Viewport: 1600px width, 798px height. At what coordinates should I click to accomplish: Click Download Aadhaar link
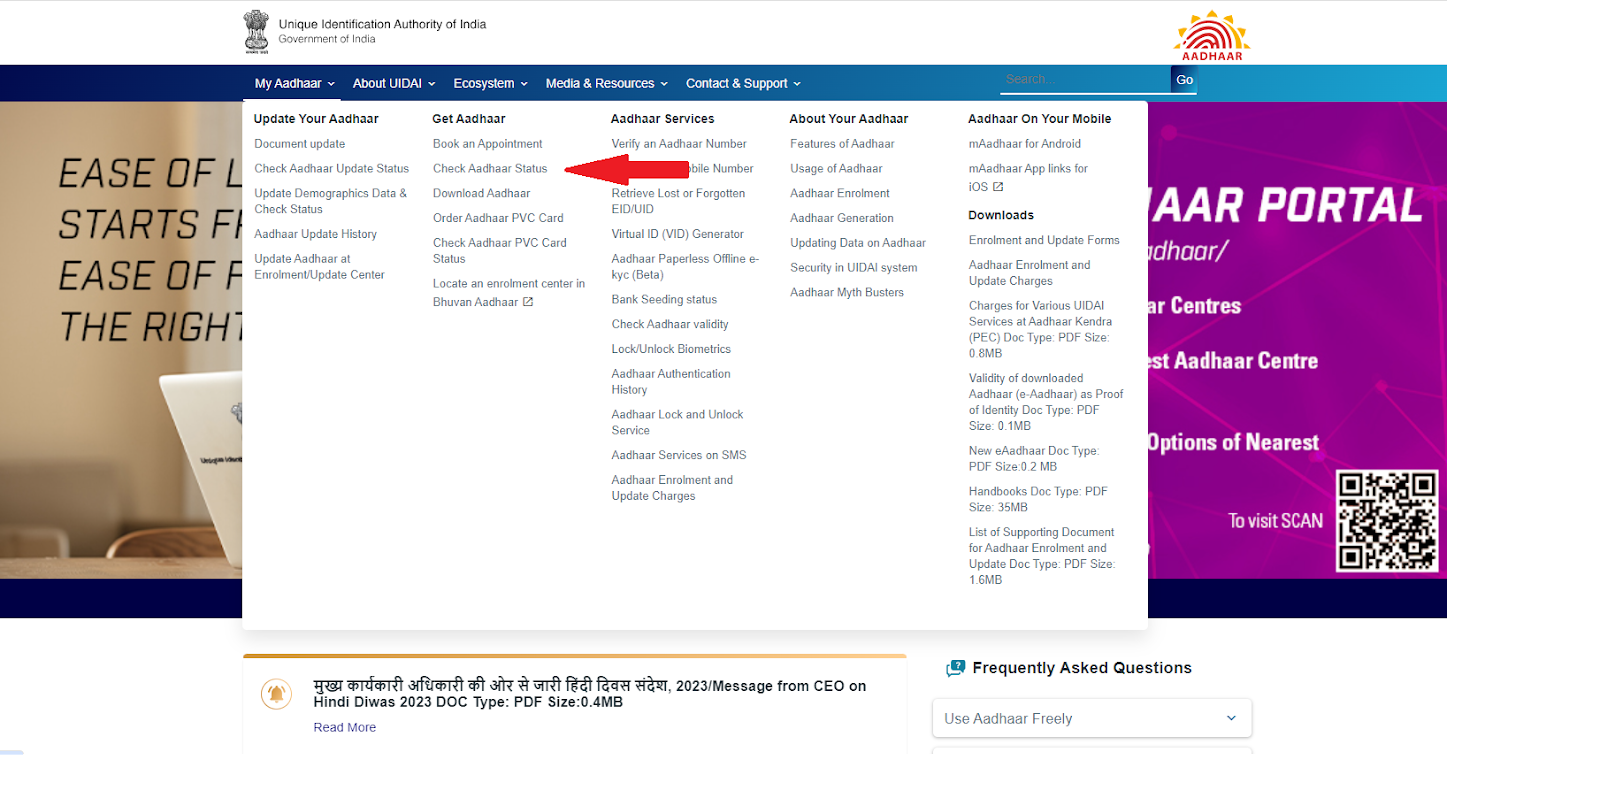coord(481,194)
